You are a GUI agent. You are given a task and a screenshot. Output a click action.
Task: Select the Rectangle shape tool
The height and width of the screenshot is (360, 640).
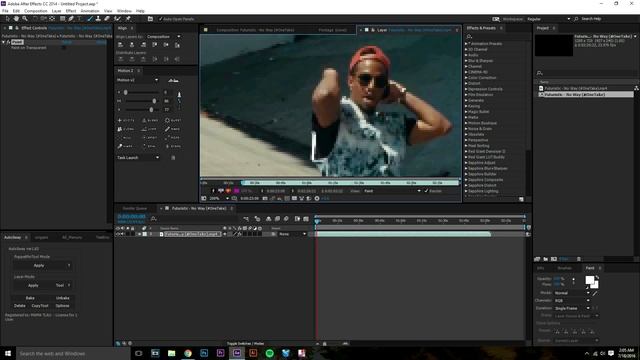(62, 19)
